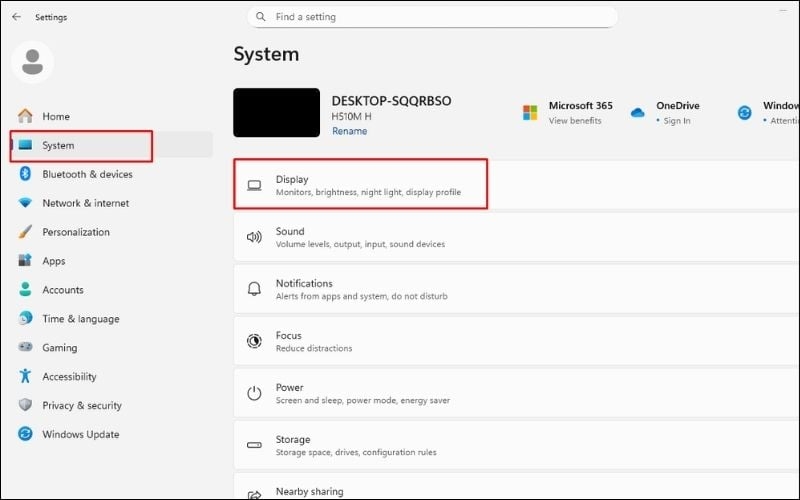The image size is (800, 500).
Task: Click the back arrow icon
Action: 16,17
